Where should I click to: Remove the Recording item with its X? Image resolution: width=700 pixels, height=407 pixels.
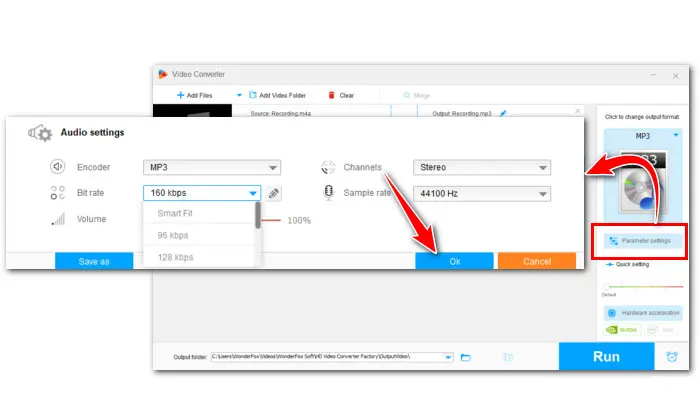click(578, 111)
